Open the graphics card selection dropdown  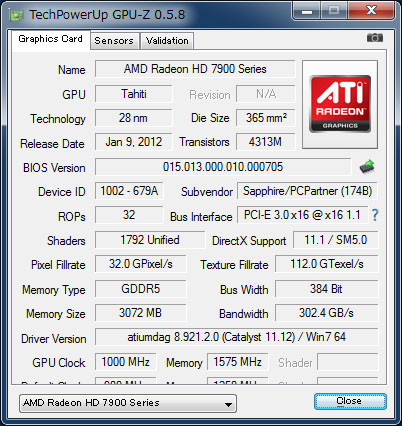click(128, 403)
